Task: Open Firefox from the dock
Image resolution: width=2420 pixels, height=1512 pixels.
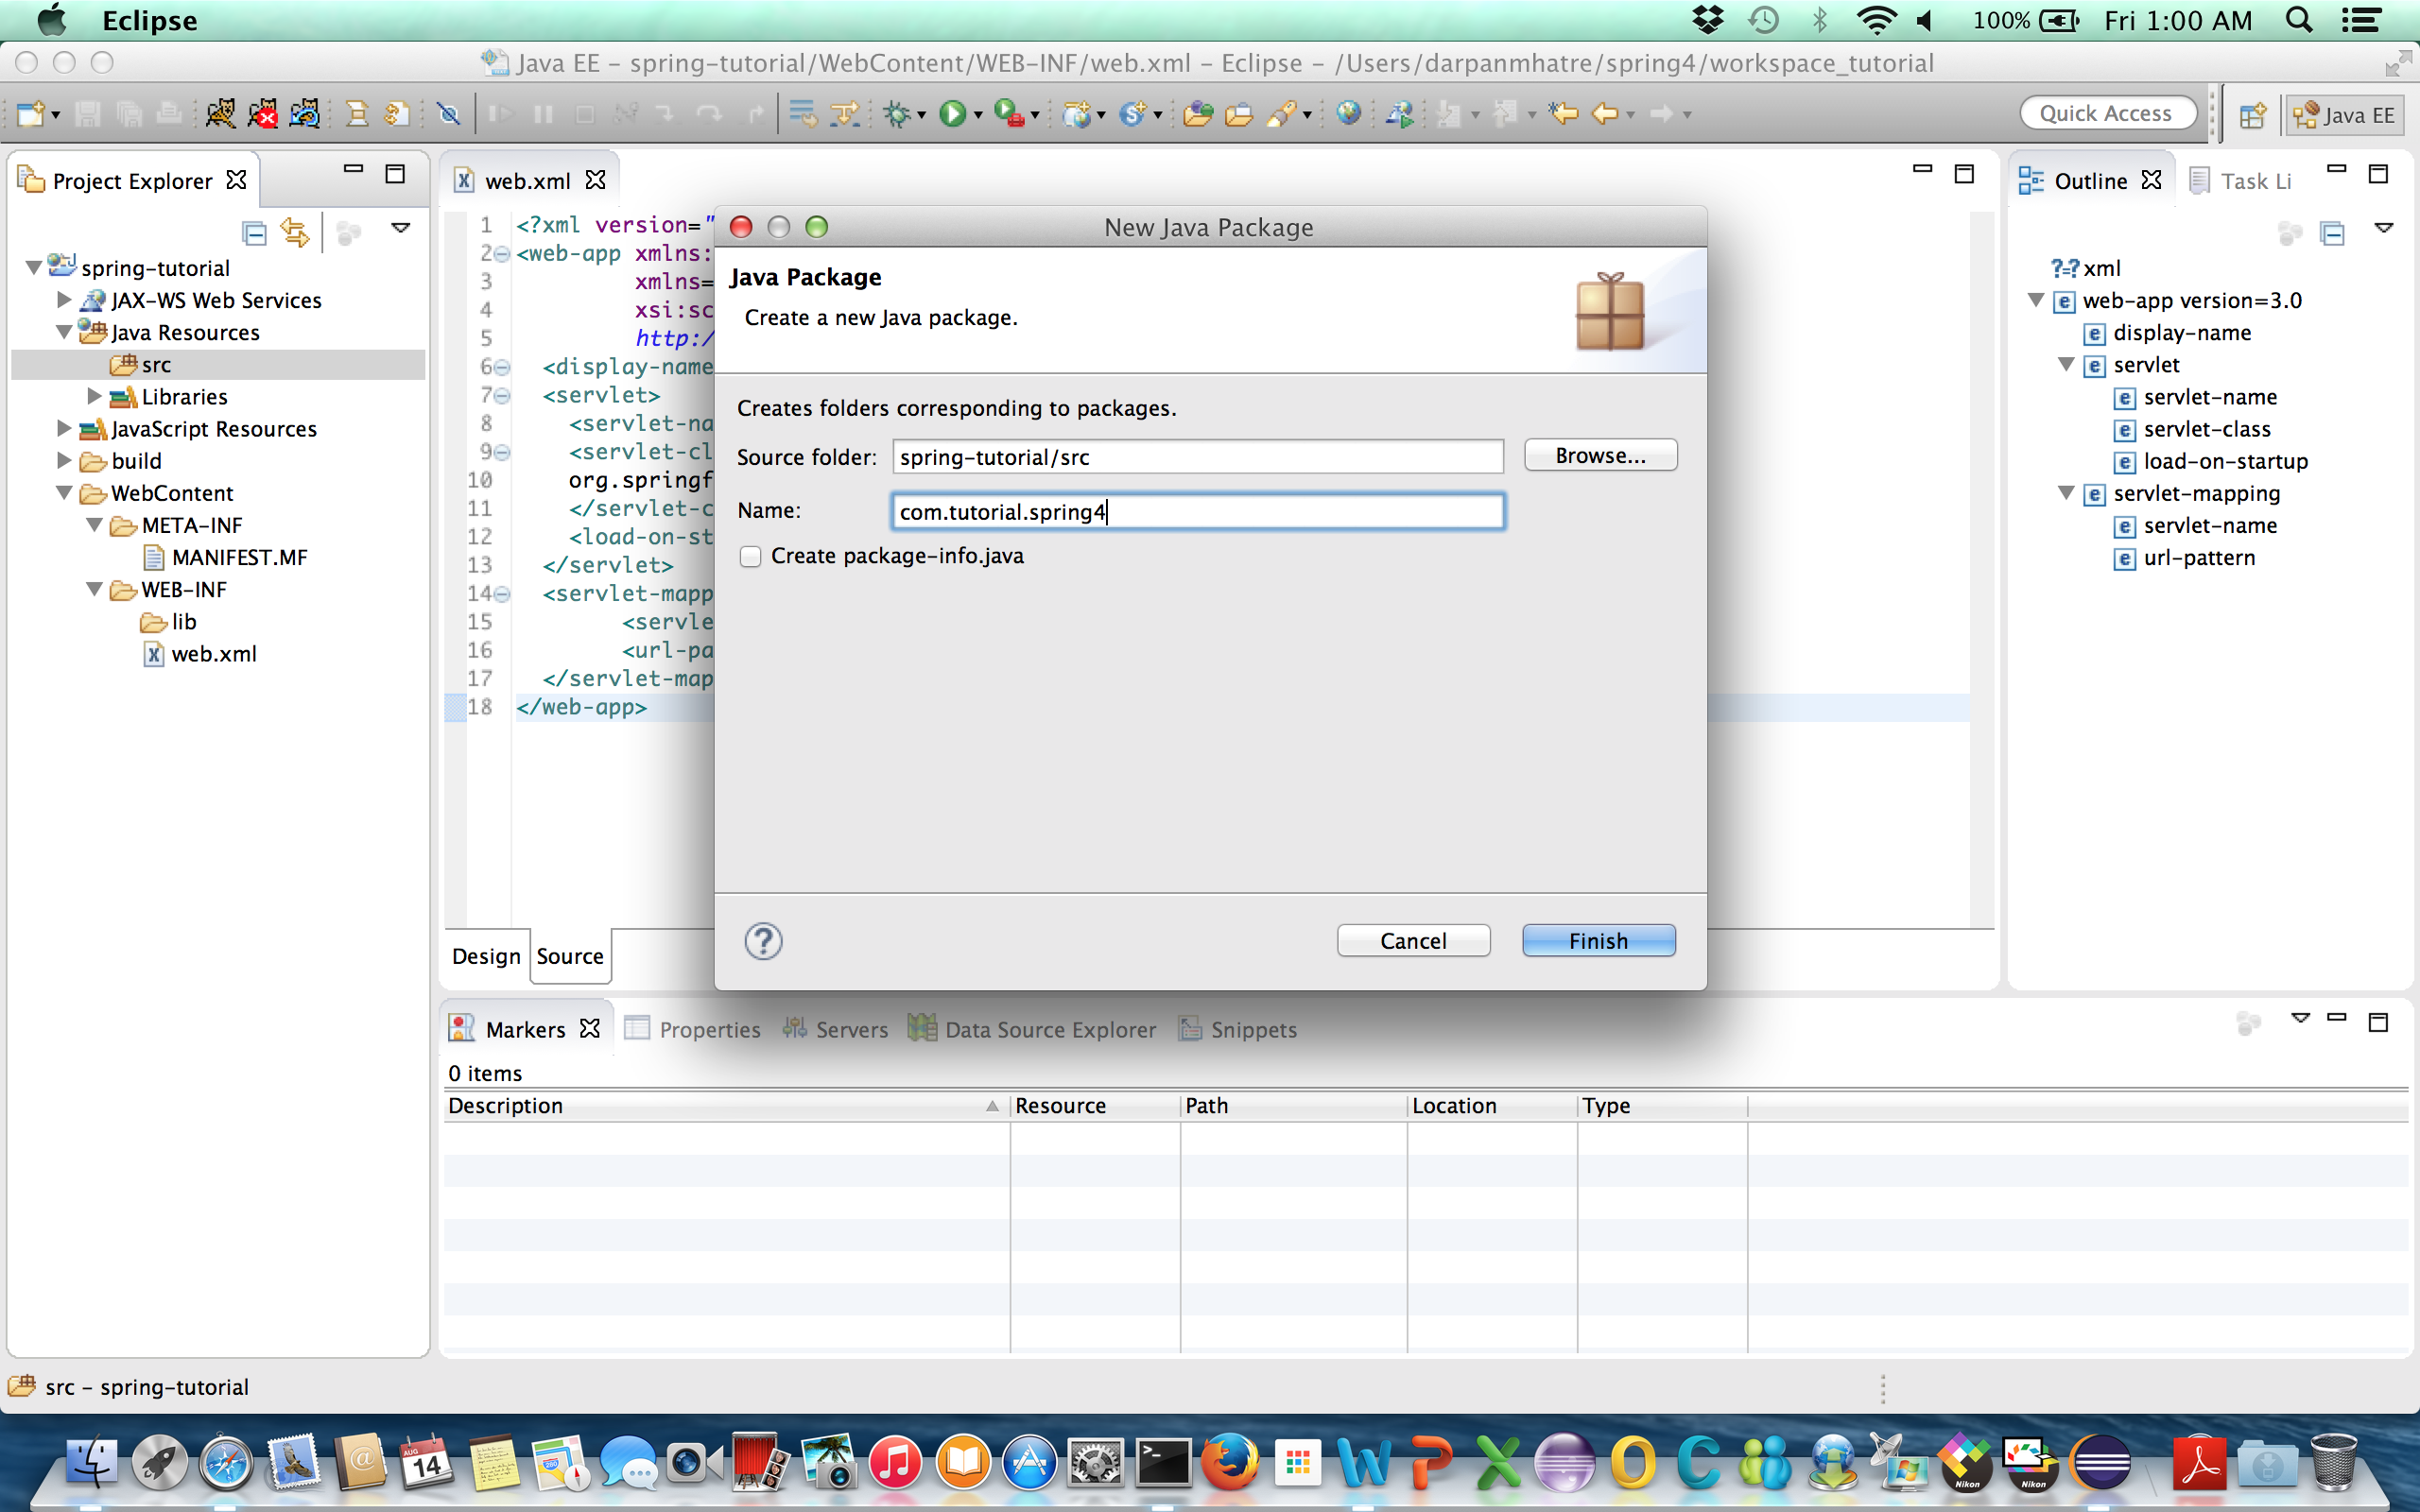Action: [x=1230, y=1463]
